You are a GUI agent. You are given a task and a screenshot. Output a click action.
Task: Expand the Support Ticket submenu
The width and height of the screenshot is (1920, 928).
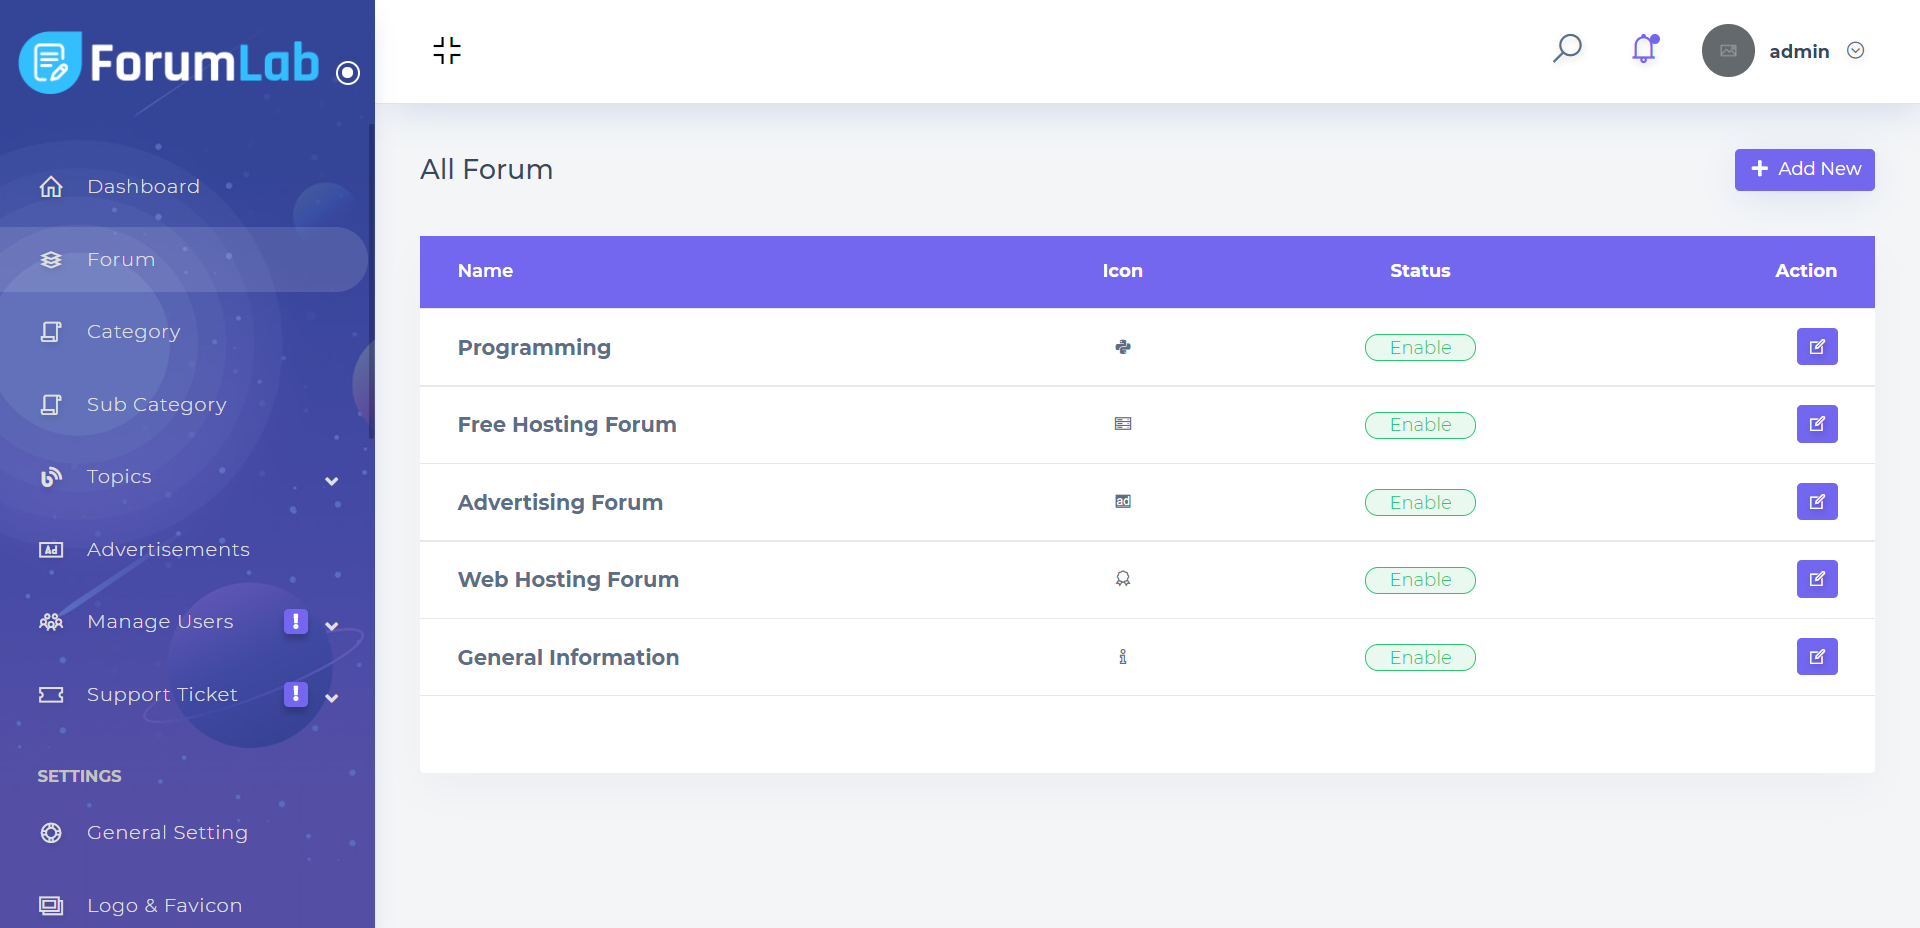pyautogui.click(x=332, y=698)
